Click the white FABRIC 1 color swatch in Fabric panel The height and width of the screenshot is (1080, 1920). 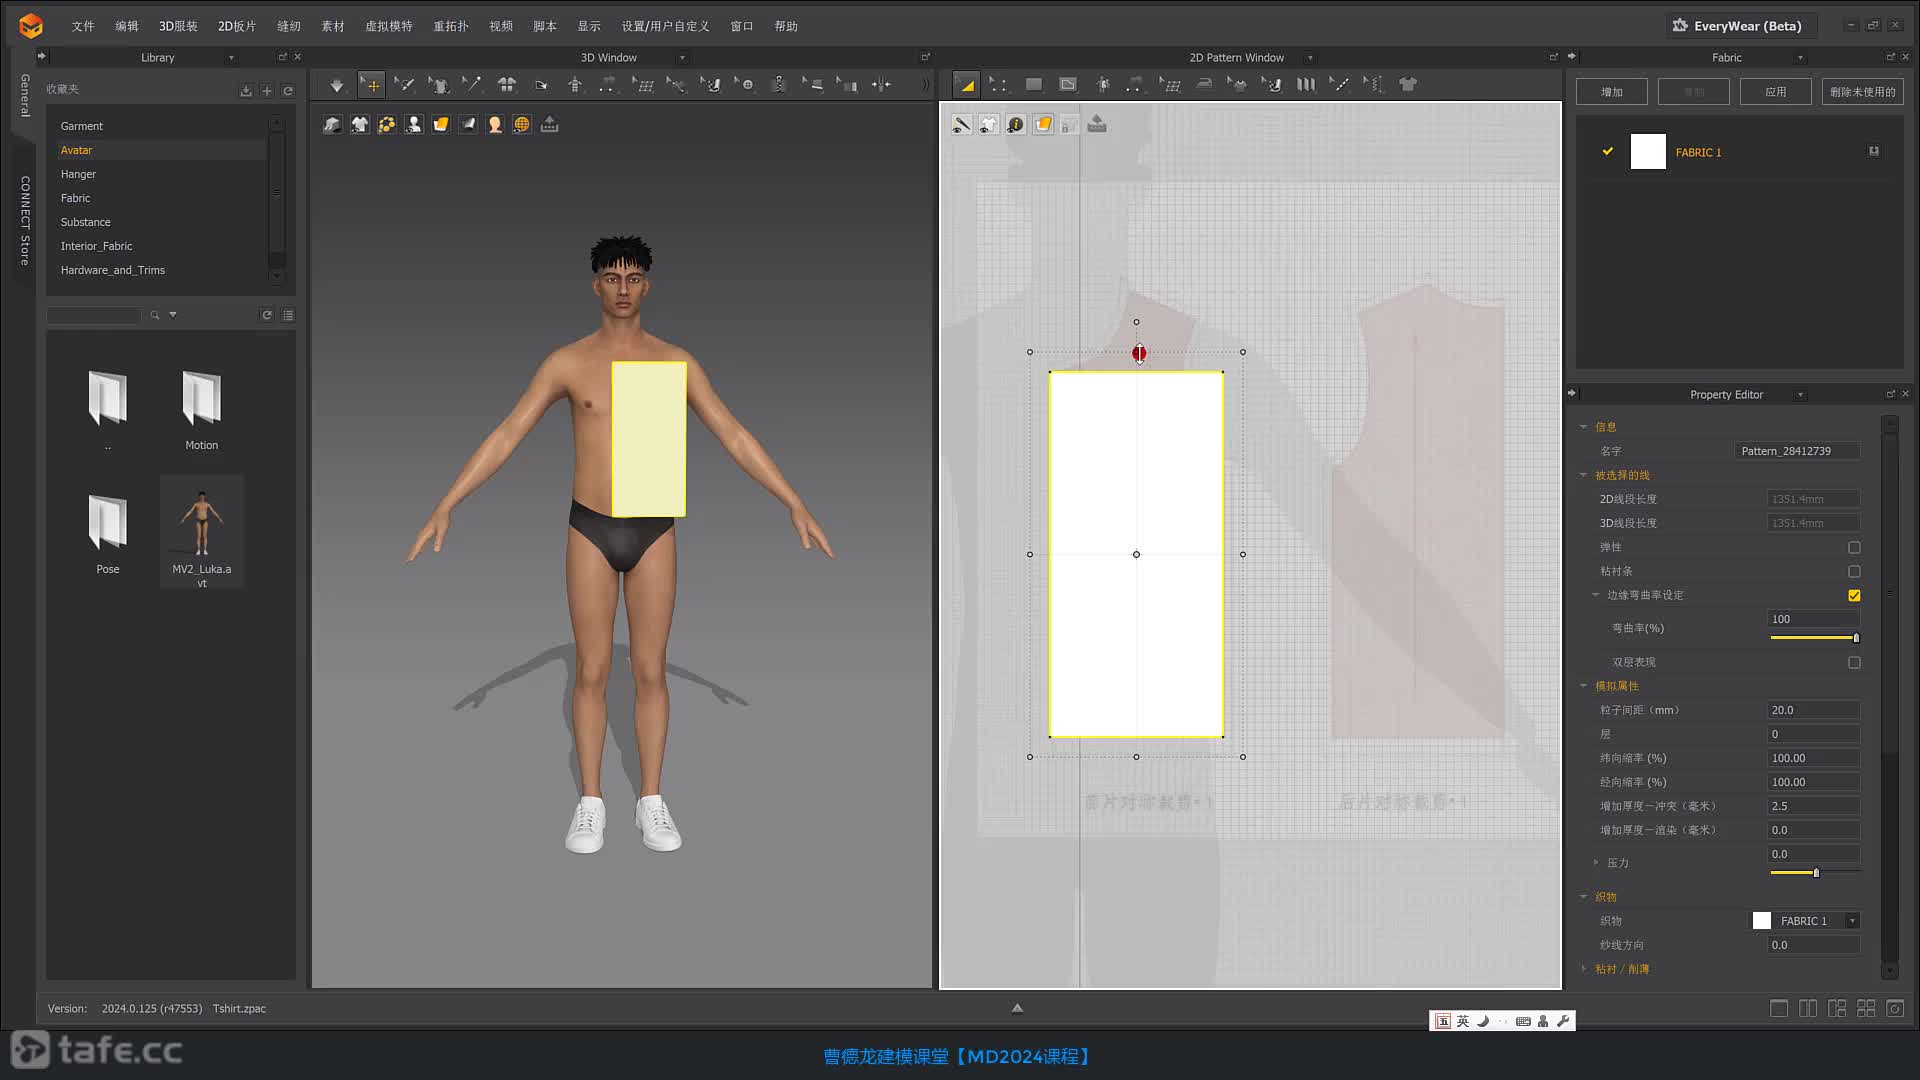coord(1648,152)
